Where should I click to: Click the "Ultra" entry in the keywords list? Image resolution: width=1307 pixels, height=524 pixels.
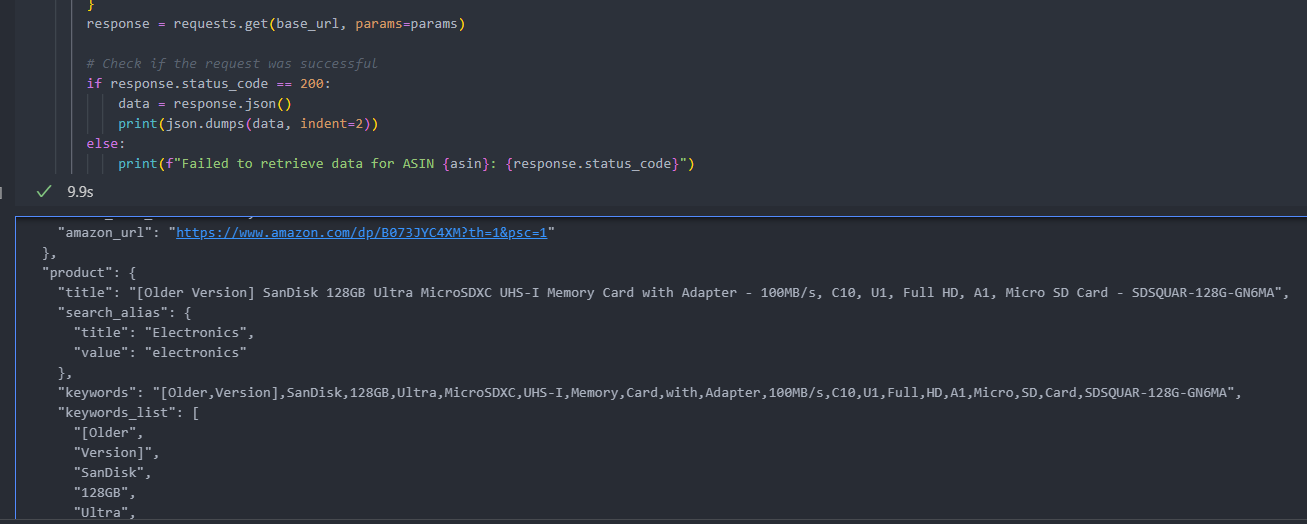103,512
